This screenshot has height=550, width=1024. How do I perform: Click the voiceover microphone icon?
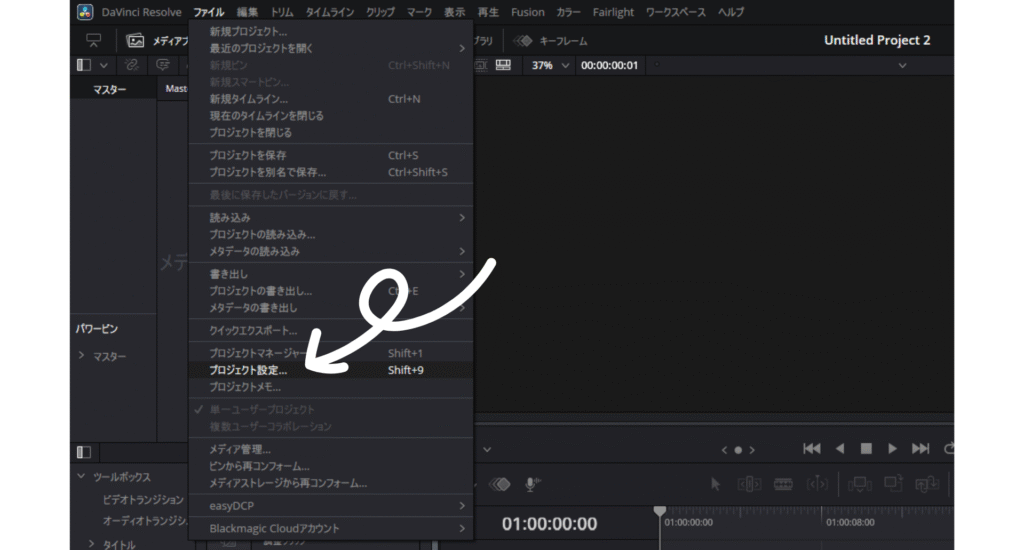[532, 484]
